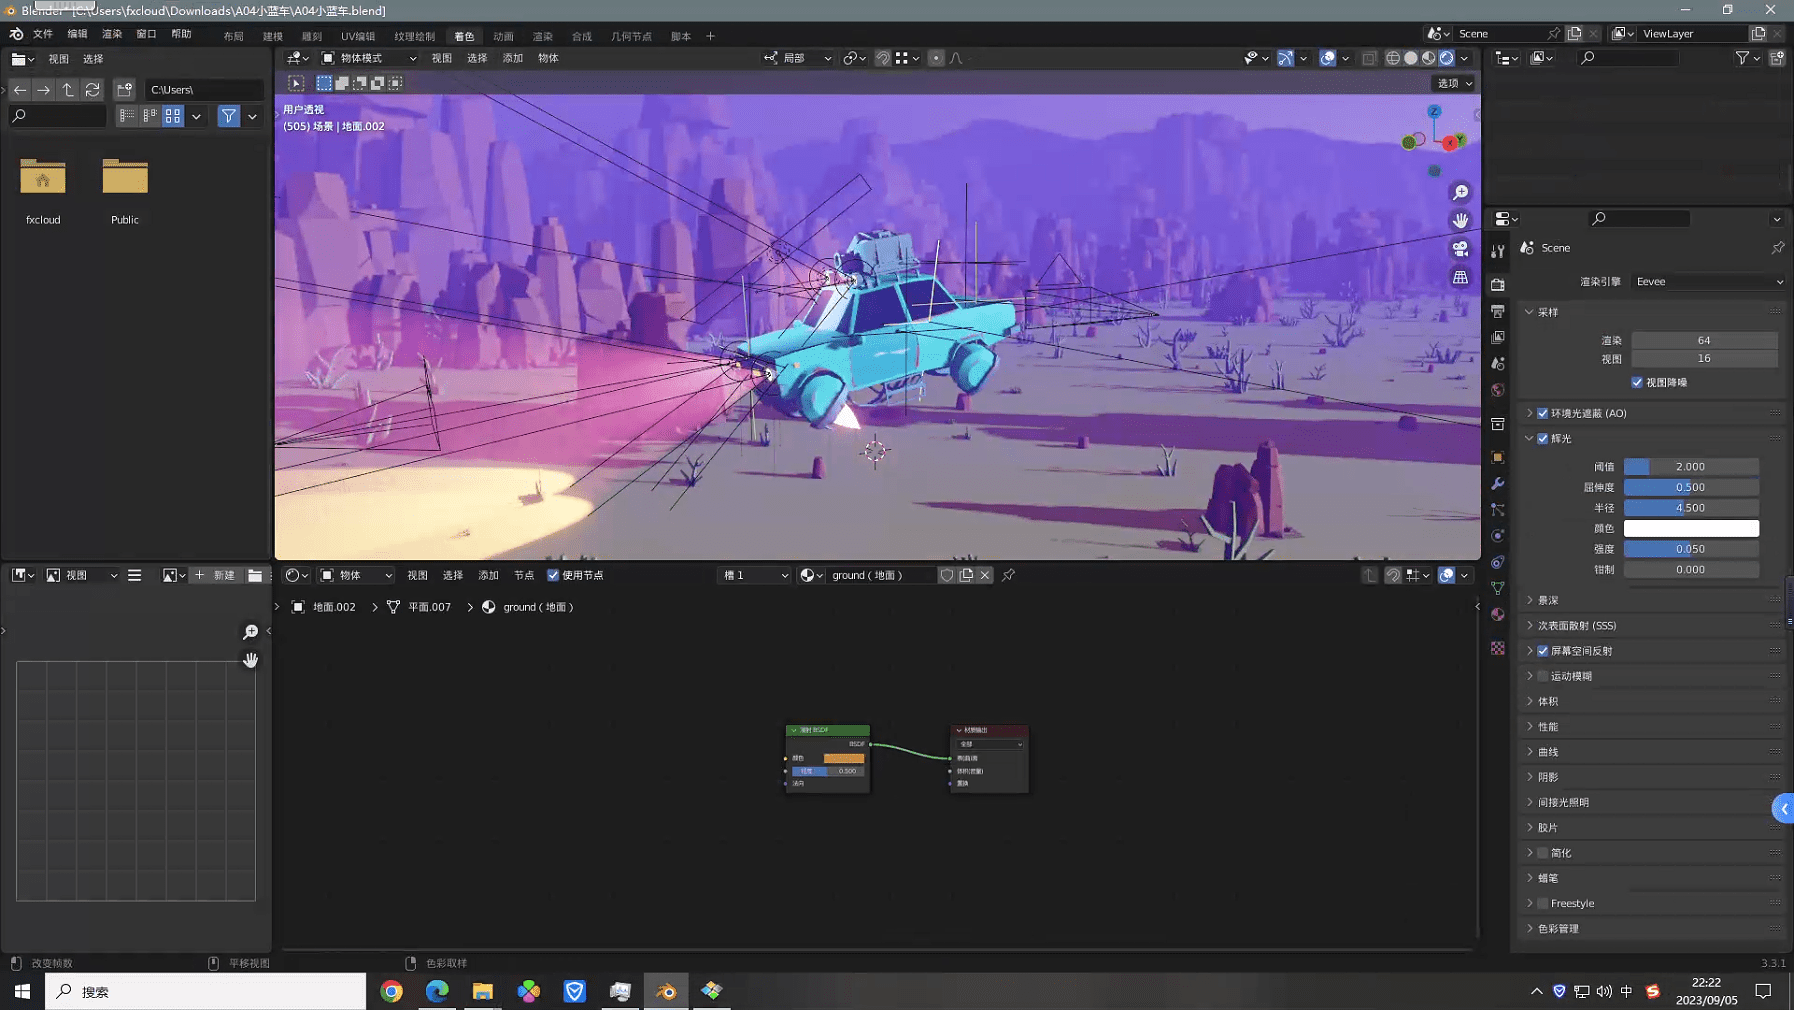The image size is (1794, 1010).
Task: Click the 半径 slider showing 4.500
Action: point(1691,508)
